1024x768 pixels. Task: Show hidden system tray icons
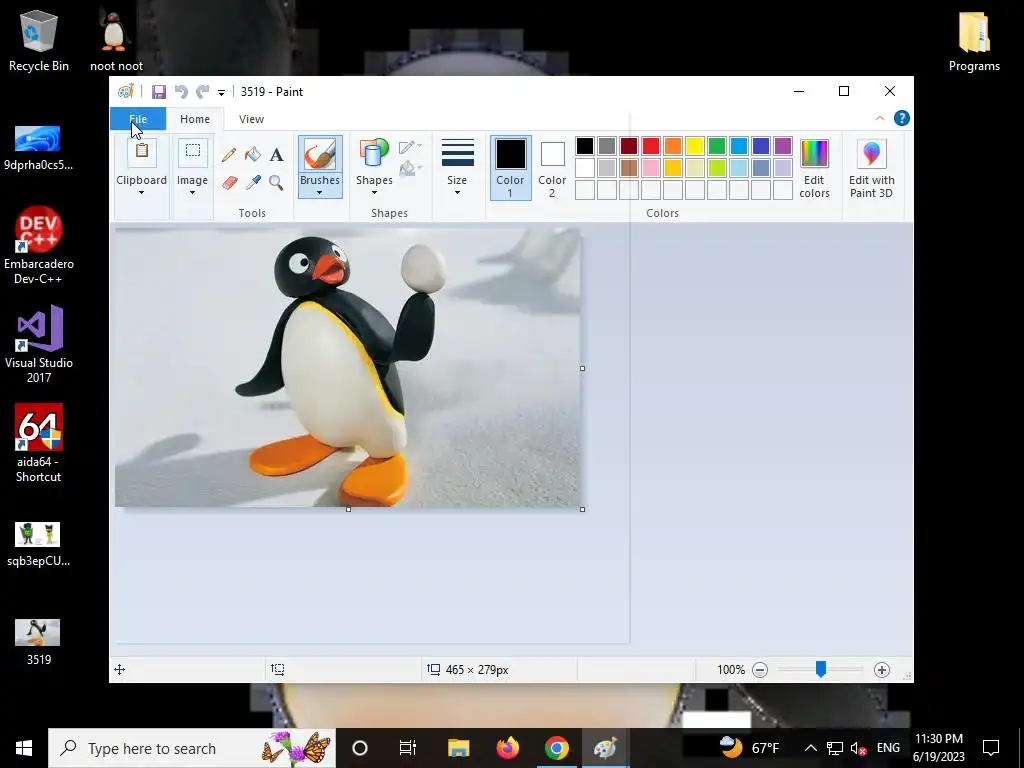[810, 748]
